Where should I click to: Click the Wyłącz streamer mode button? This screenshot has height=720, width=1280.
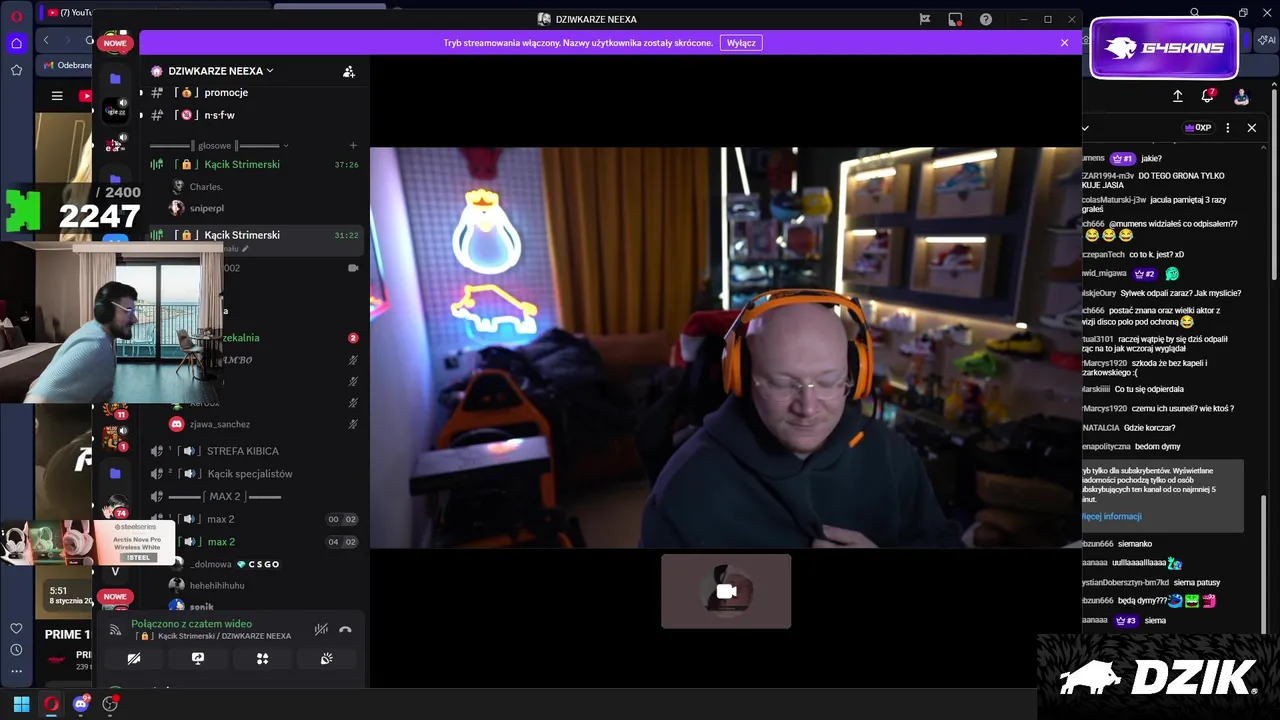pos(741,43)
